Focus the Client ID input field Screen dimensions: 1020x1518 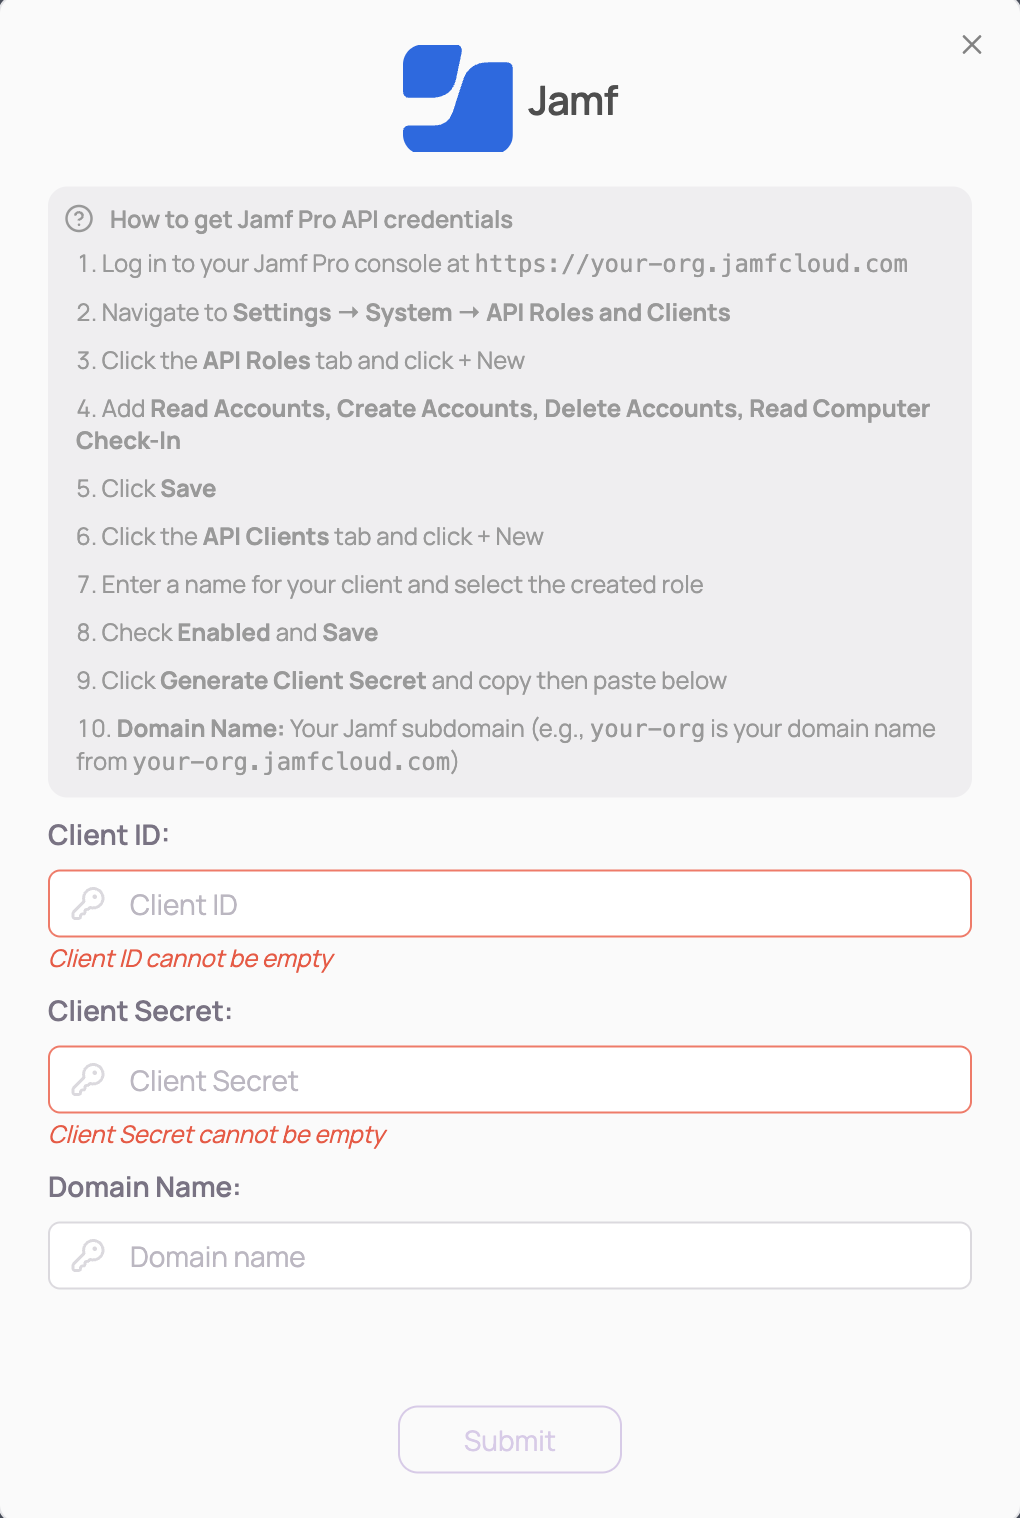click(540, 904)
